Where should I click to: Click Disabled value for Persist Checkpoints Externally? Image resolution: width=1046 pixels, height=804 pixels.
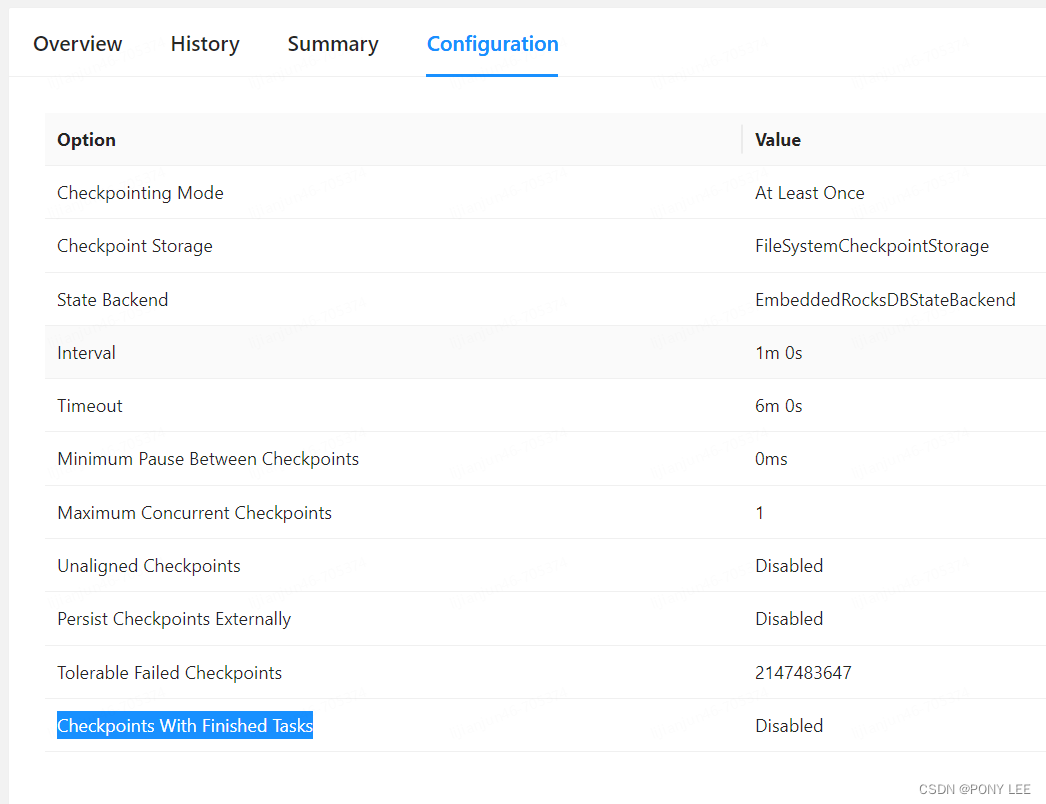[x=789, y=619]
